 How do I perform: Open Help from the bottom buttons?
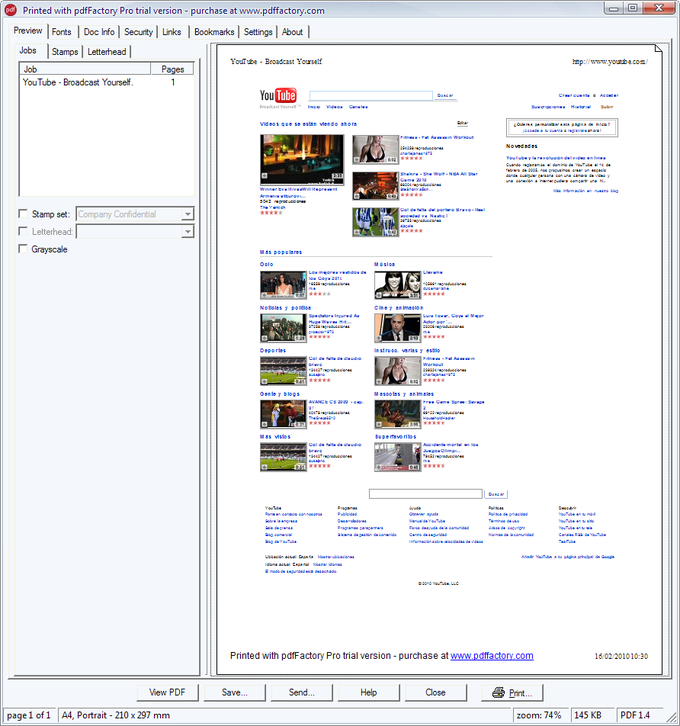(369, 692)
